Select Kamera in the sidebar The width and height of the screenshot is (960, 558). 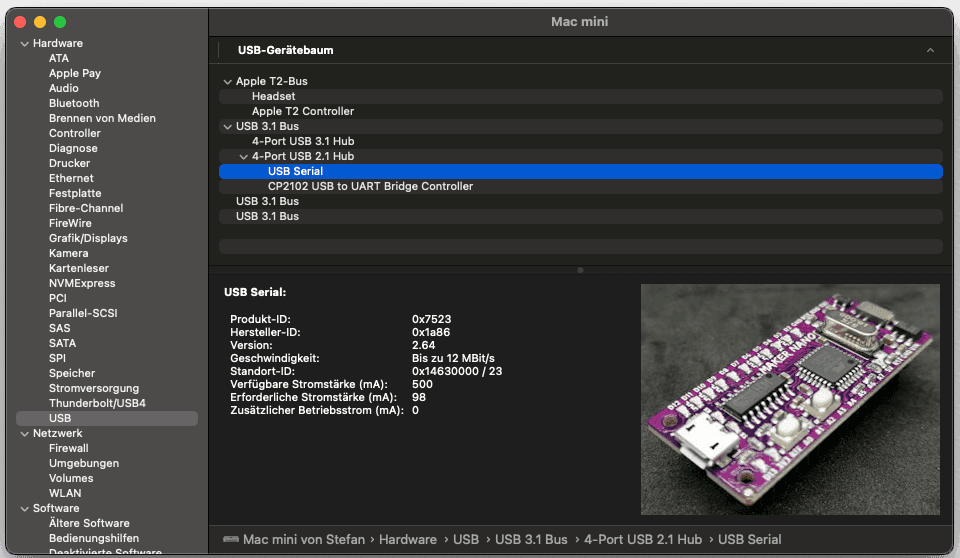click(69, 254)
